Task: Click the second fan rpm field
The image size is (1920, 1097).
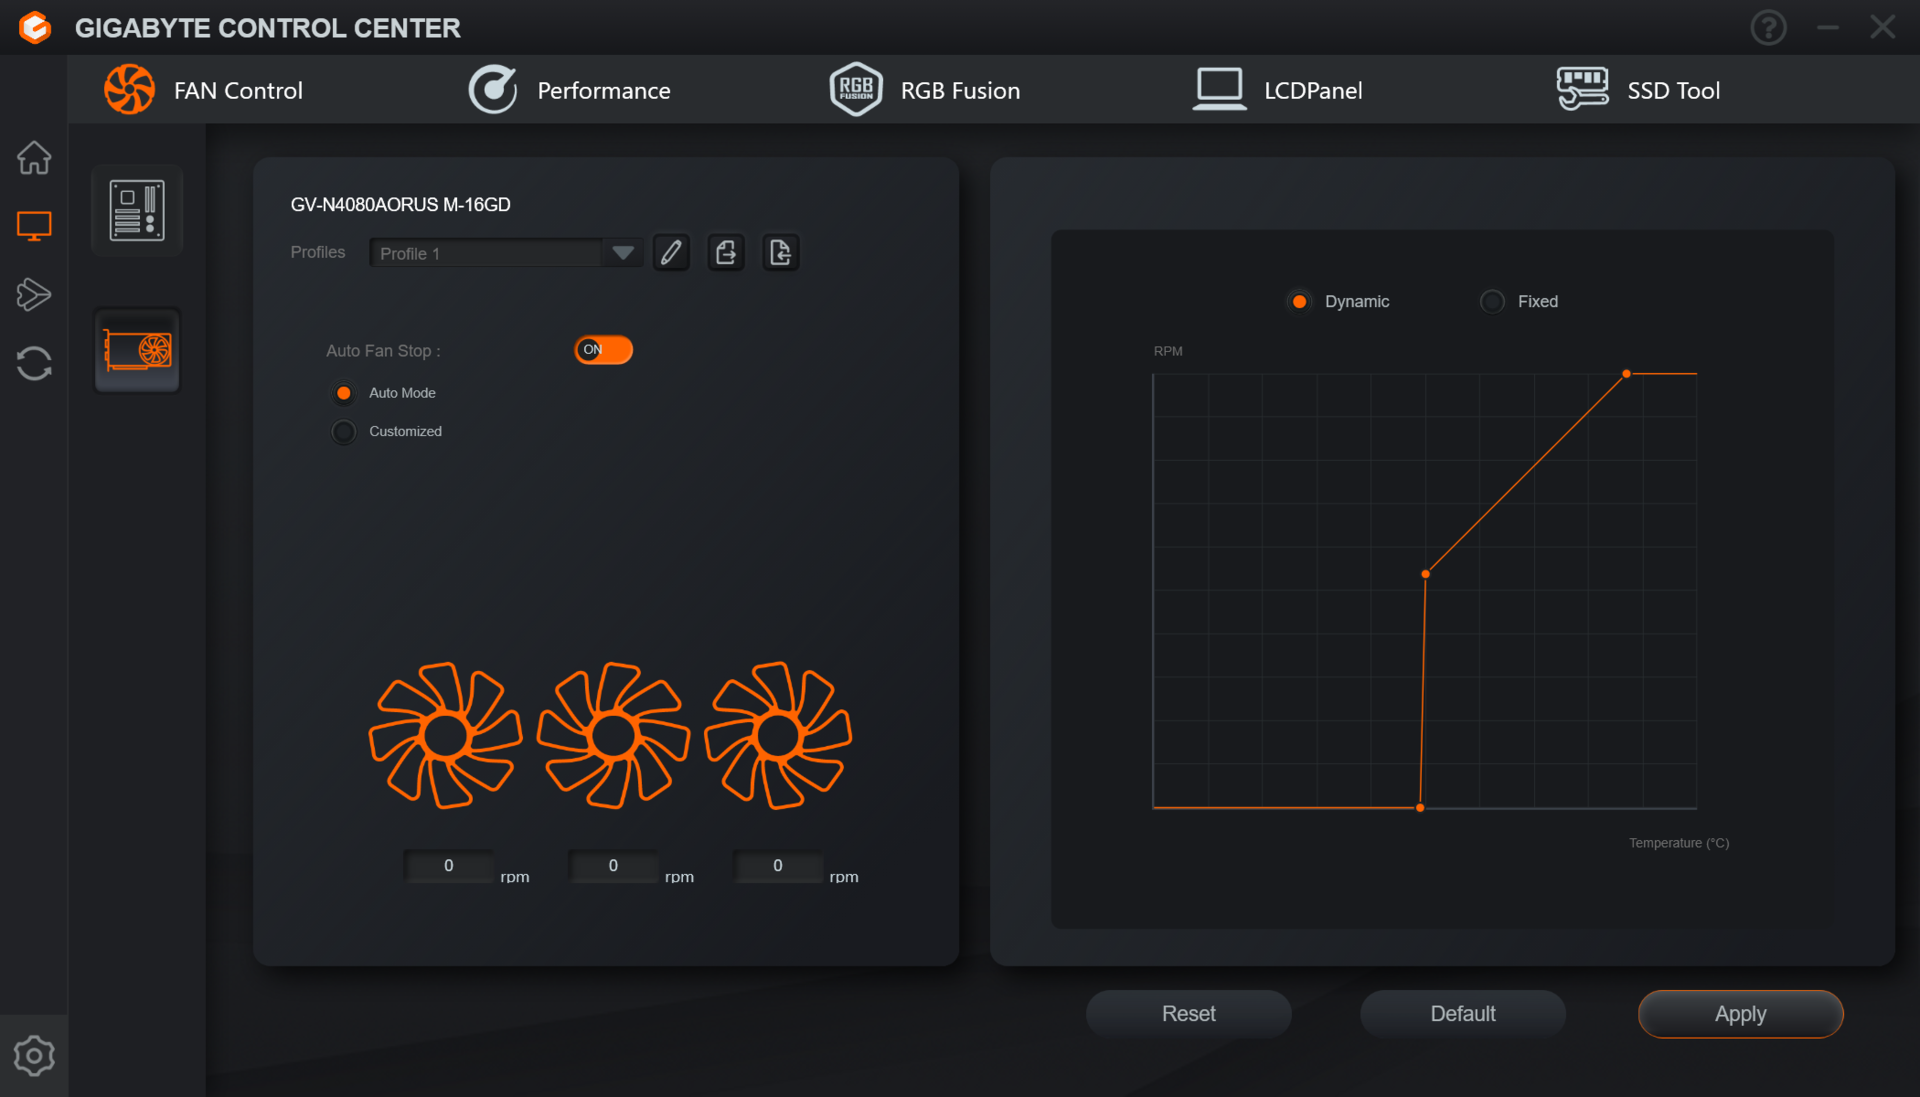Action: [x=613, y=866]
